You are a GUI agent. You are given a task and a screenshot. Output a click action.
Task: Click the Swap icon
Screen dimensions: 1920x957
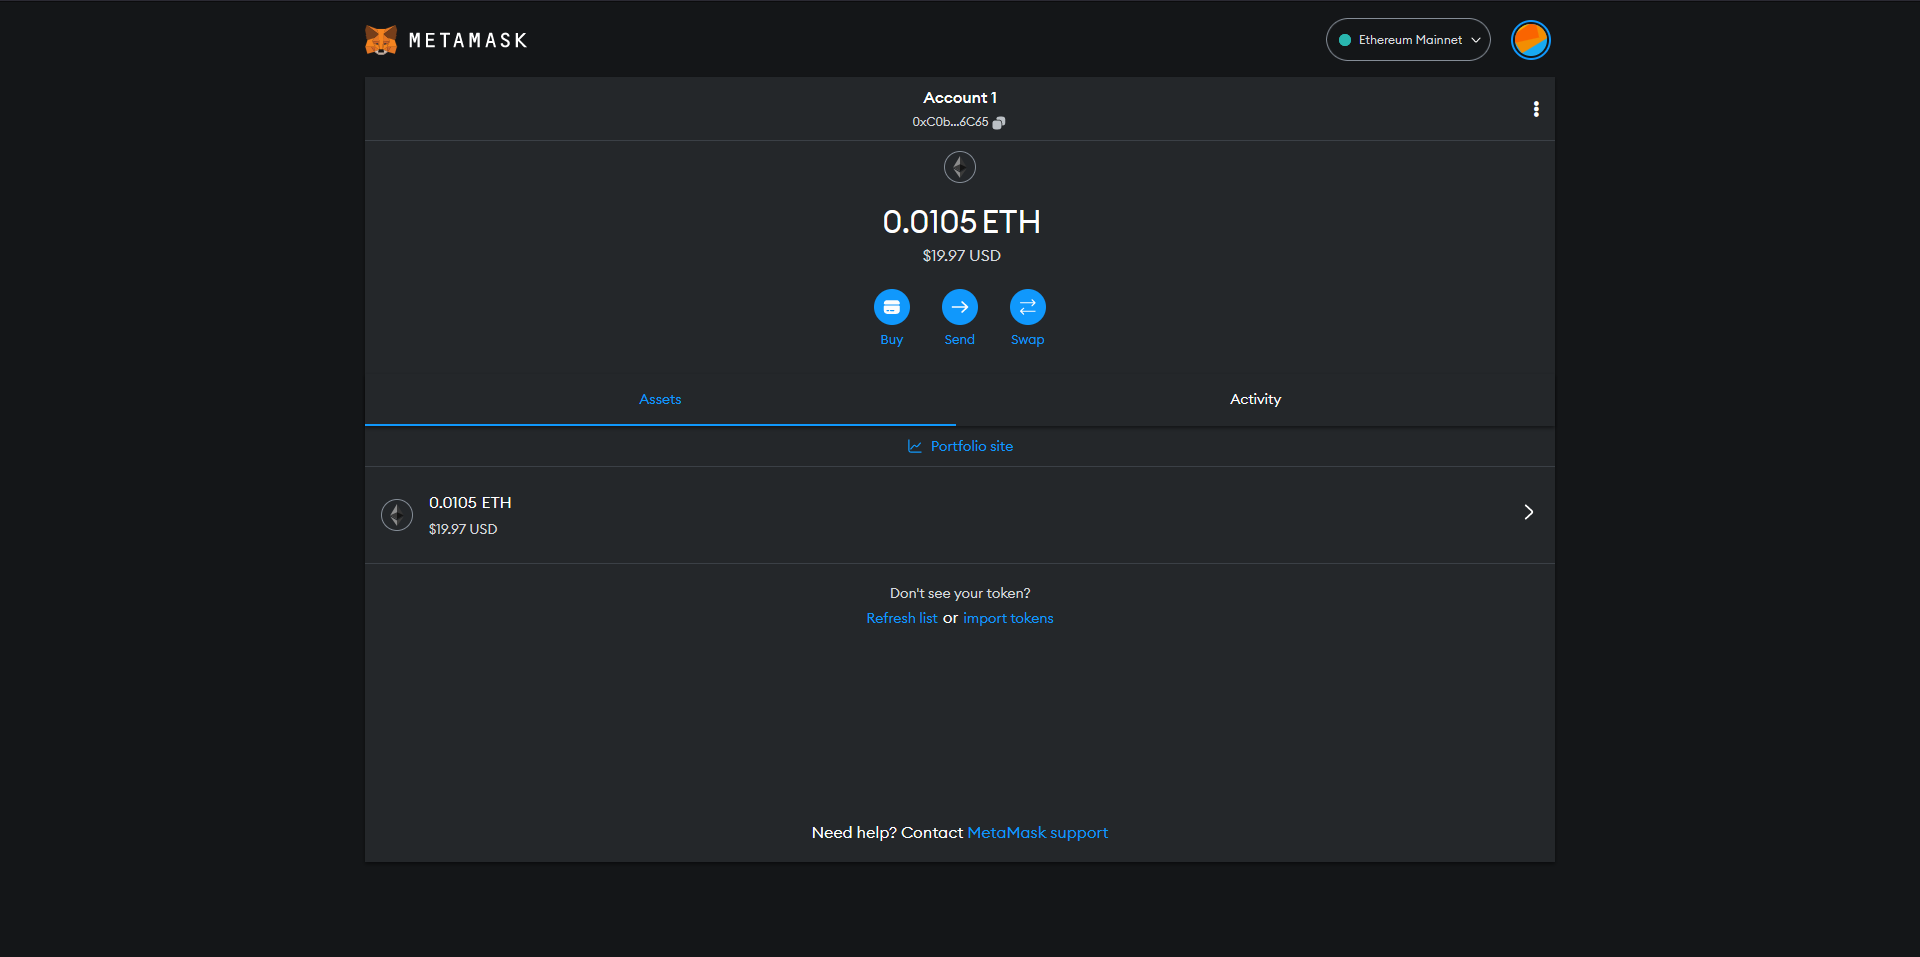(x=1027, y=307)
